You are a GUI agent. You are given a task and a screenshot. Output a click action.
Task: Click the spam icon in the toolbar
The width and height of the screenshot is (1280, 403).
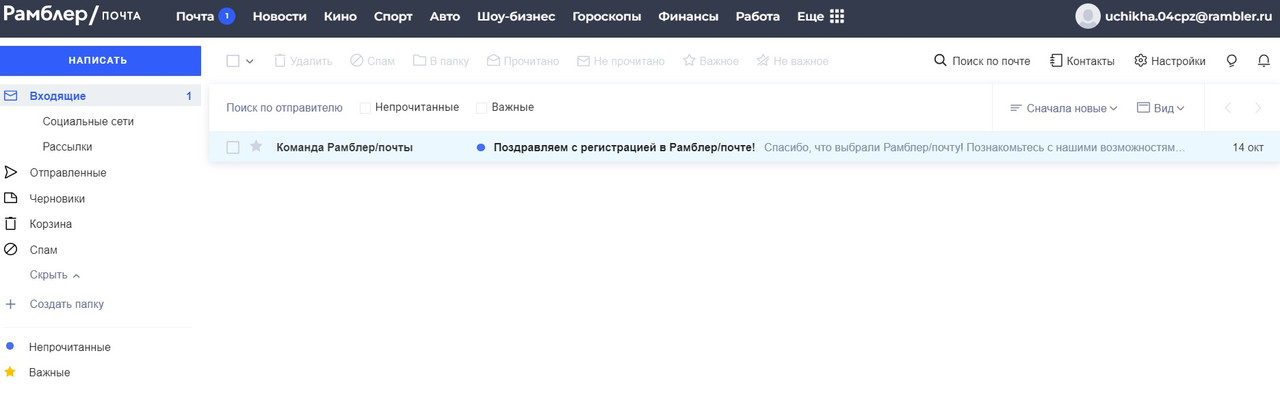(x=357, y=61)
